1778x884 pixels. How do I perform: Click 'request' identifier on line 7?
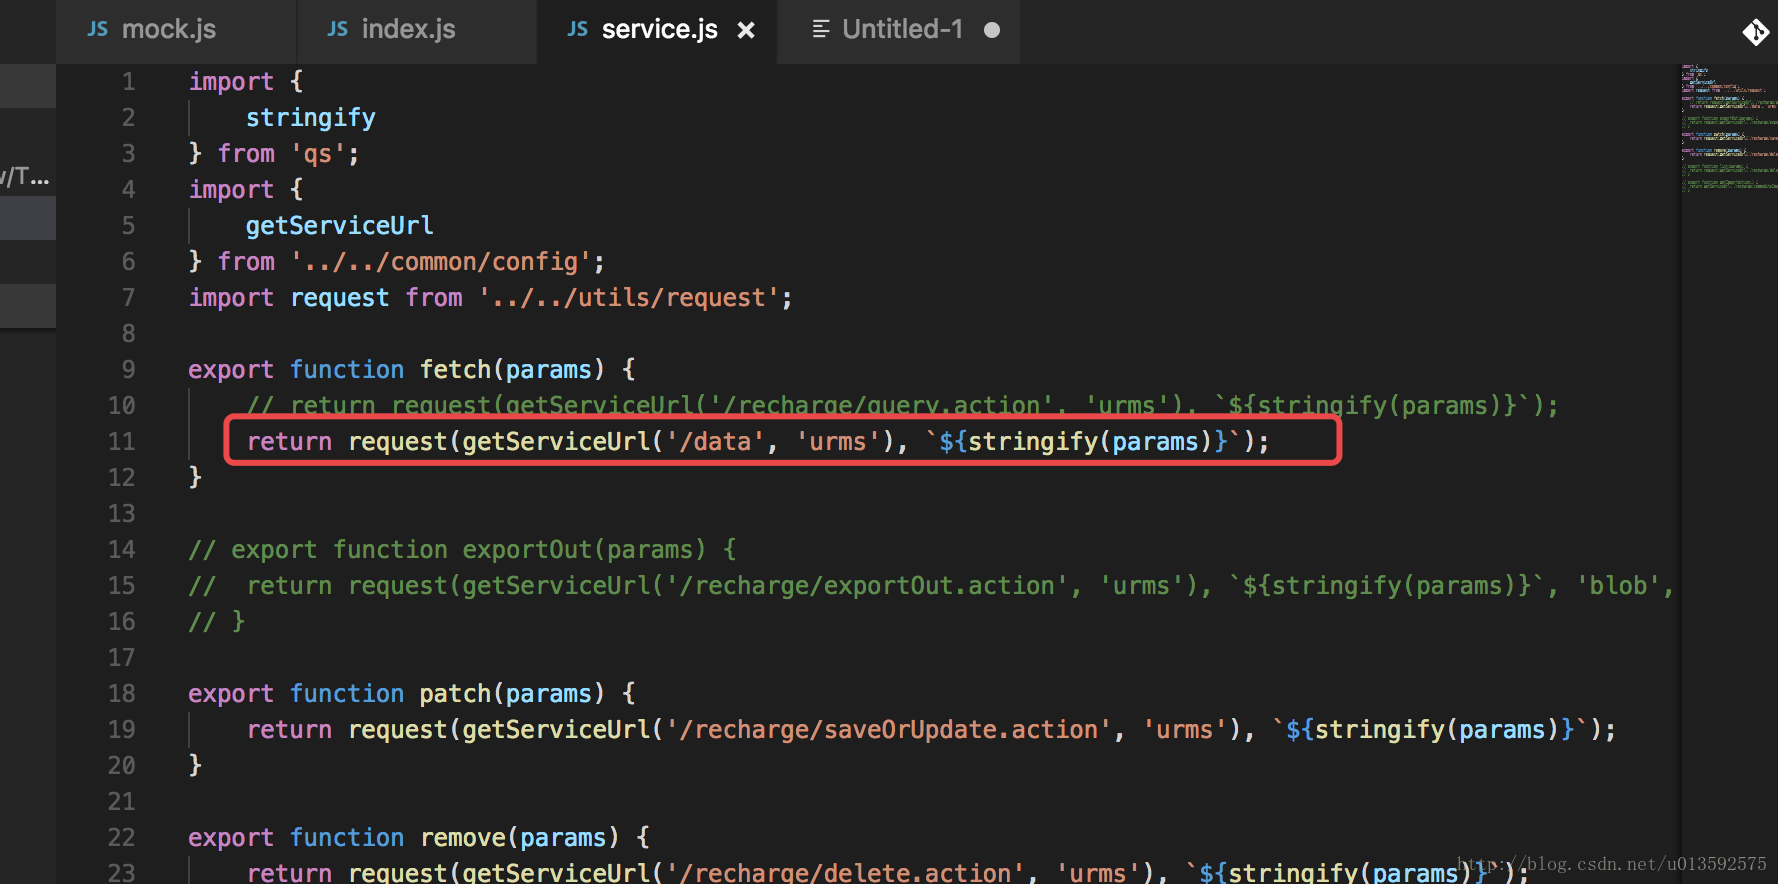point(340,298)
